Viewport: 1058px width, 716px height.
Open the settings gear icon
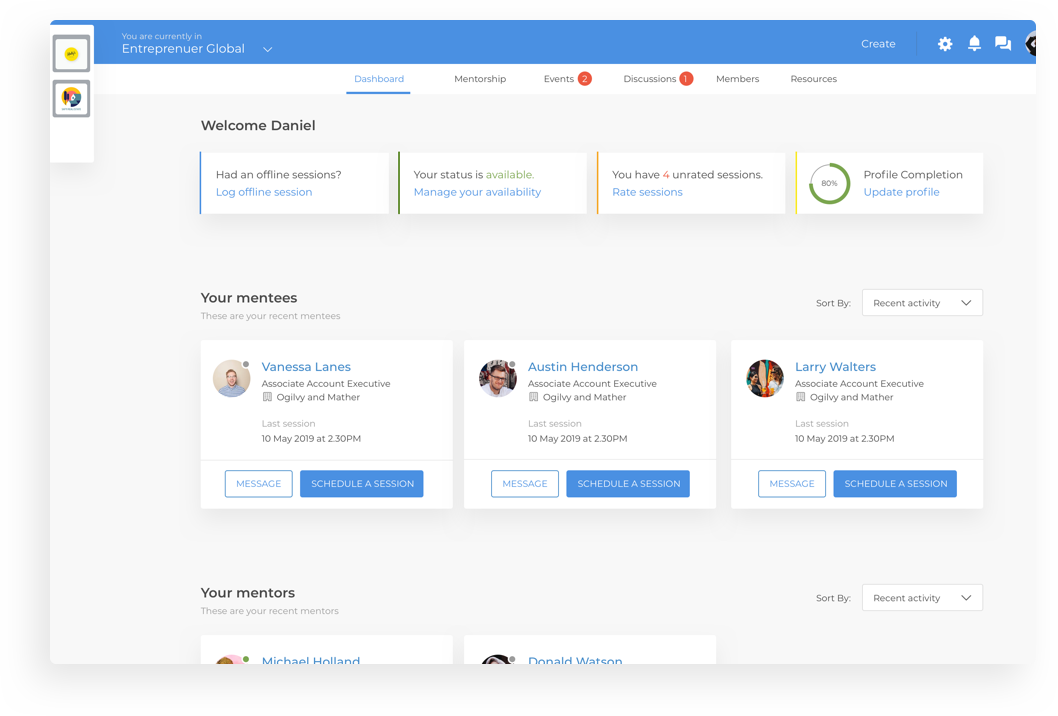[945, 44]
